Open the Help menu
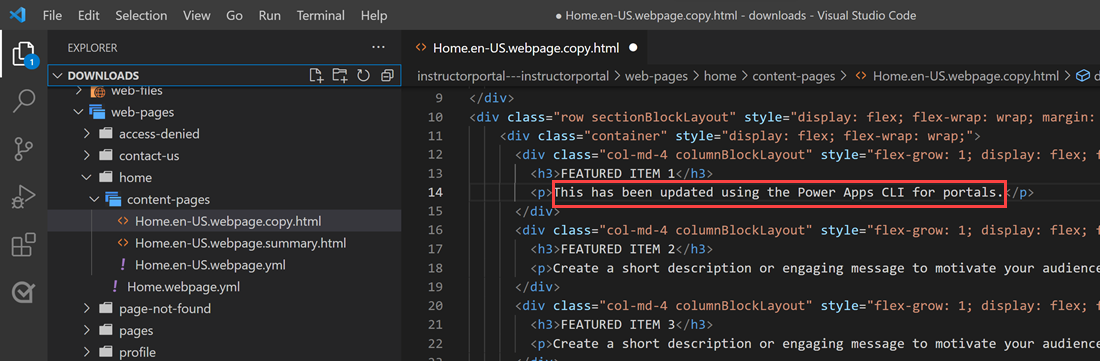 (x=374, y=15)
